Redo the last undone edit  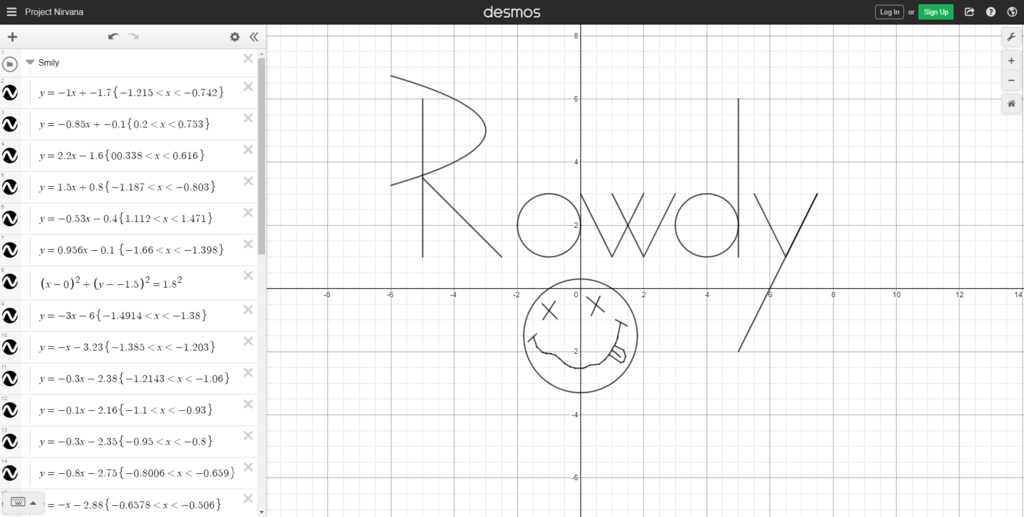[x=133, y=37]
